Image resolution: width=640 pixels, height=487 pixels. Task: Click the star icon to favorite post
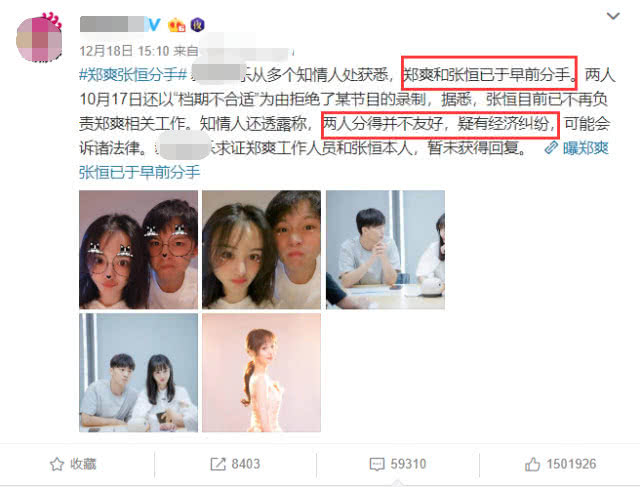click(x=57, y=464)
